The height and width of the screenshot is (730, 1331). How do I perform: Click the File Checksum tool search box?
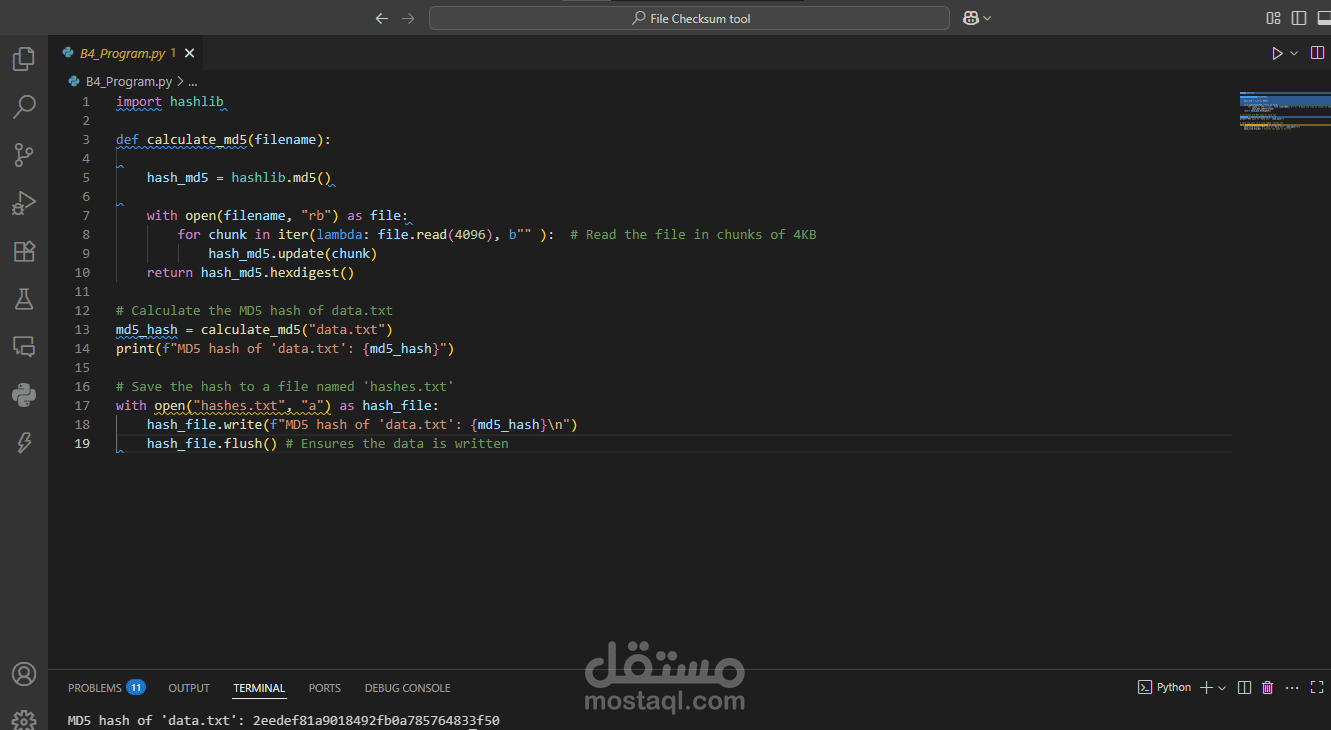pos(689,18)
